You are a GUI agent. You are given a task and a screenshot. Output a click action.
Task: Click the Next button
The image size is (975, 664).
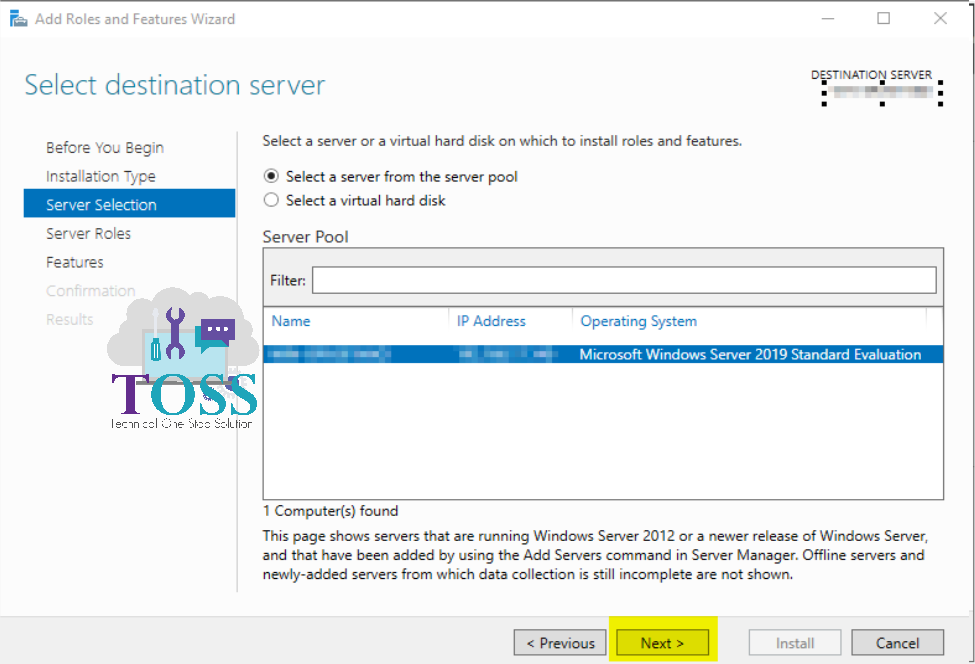662,643
